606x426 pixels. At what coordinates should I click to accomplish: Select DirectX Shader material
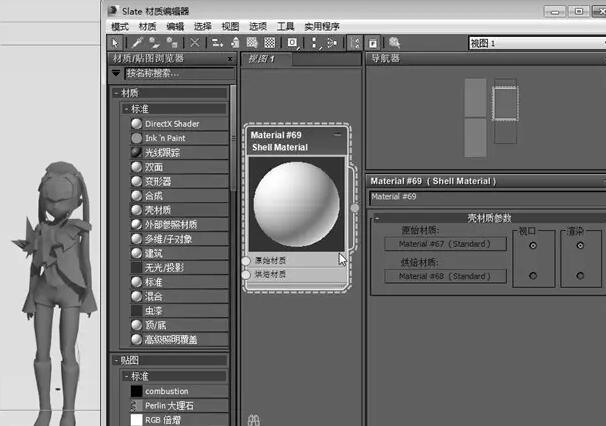click(x=179, y=124)
